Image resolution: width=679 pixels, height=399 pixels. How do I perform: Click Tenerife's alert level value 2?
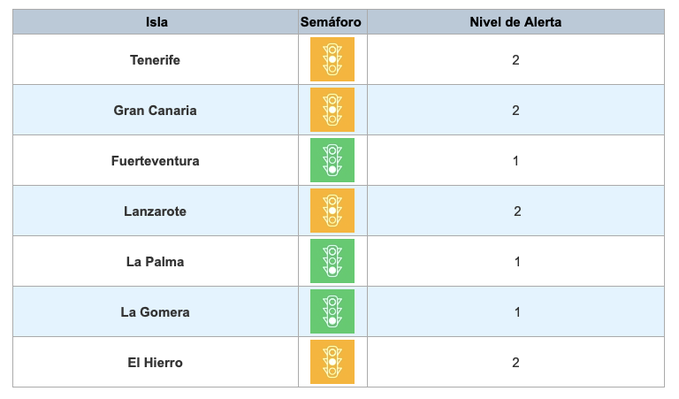coord(515,60)
